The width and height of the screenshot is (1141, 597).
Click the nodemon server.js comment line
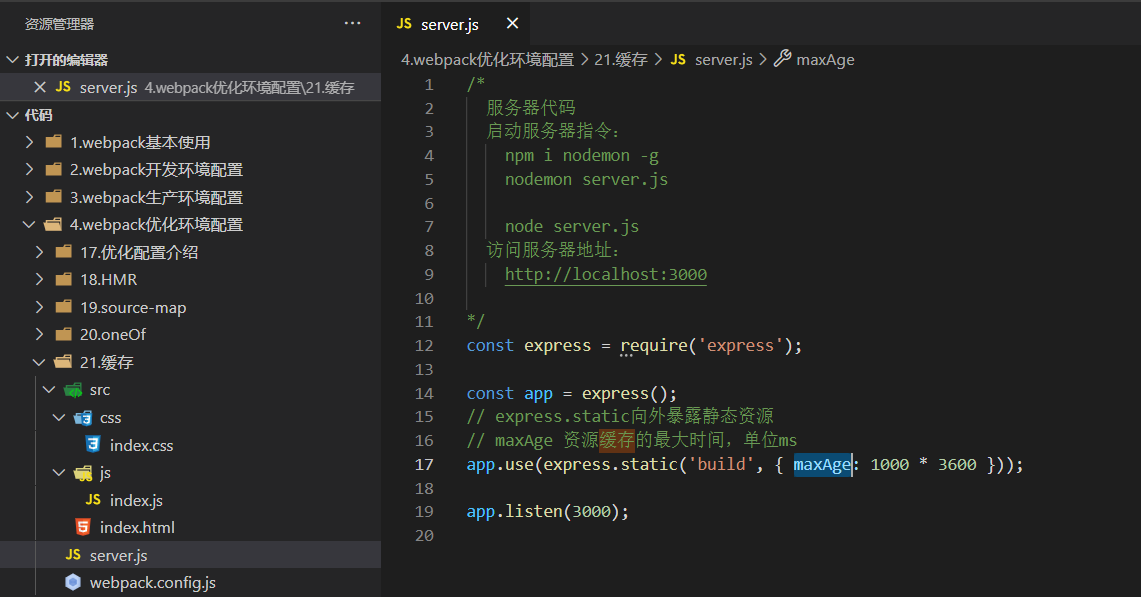coord(587,180)
